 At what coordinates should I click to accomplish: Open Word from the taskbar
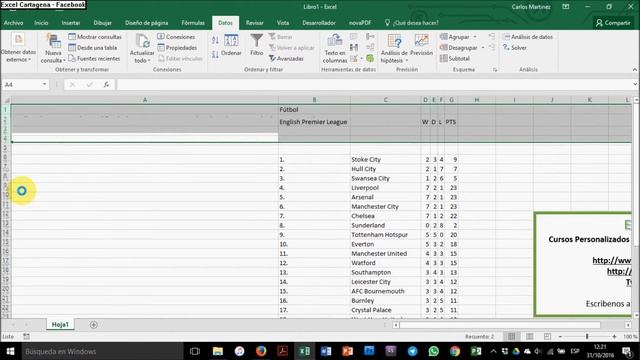point(326,351)
